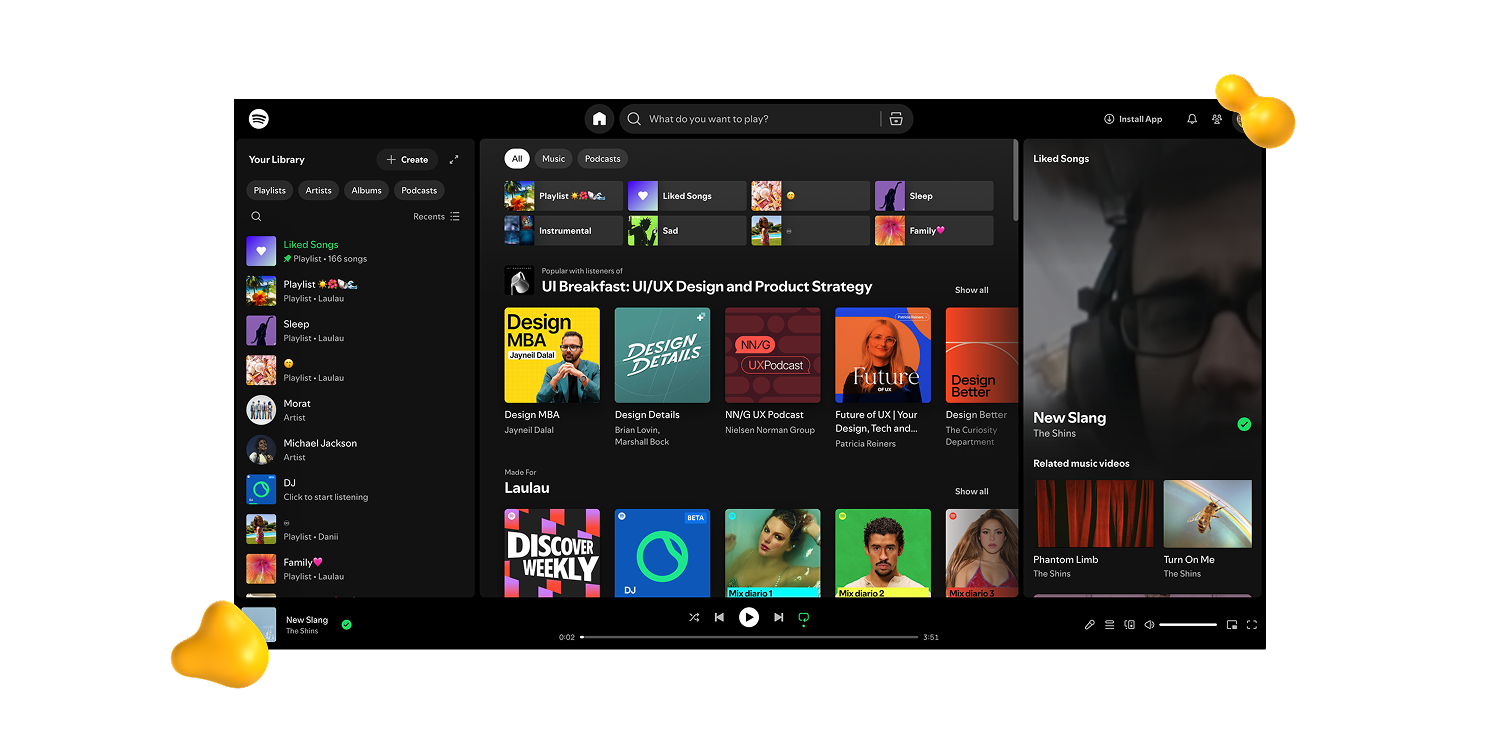Viewport: 1500px width, 750px height.
Task: Toggle shuffle mode
Action: (x=694, y=618)
